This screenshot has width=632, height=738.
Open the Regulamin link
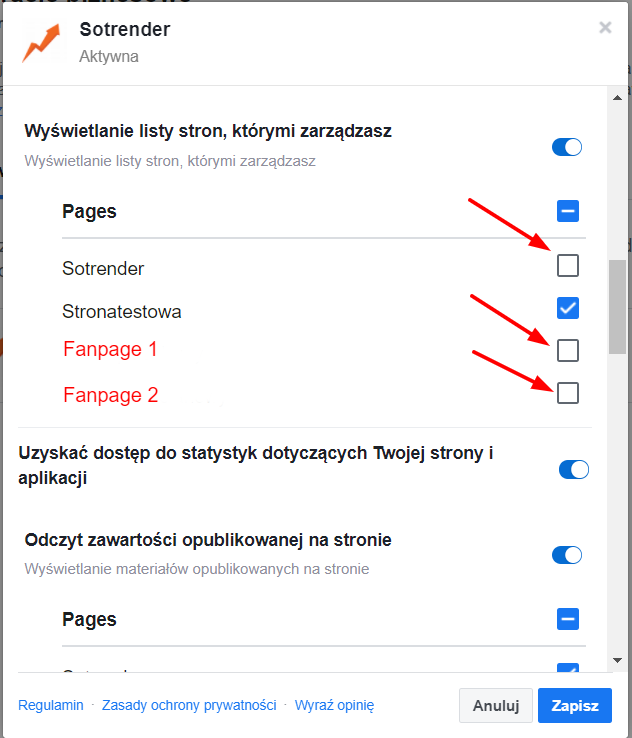(51, 705)
